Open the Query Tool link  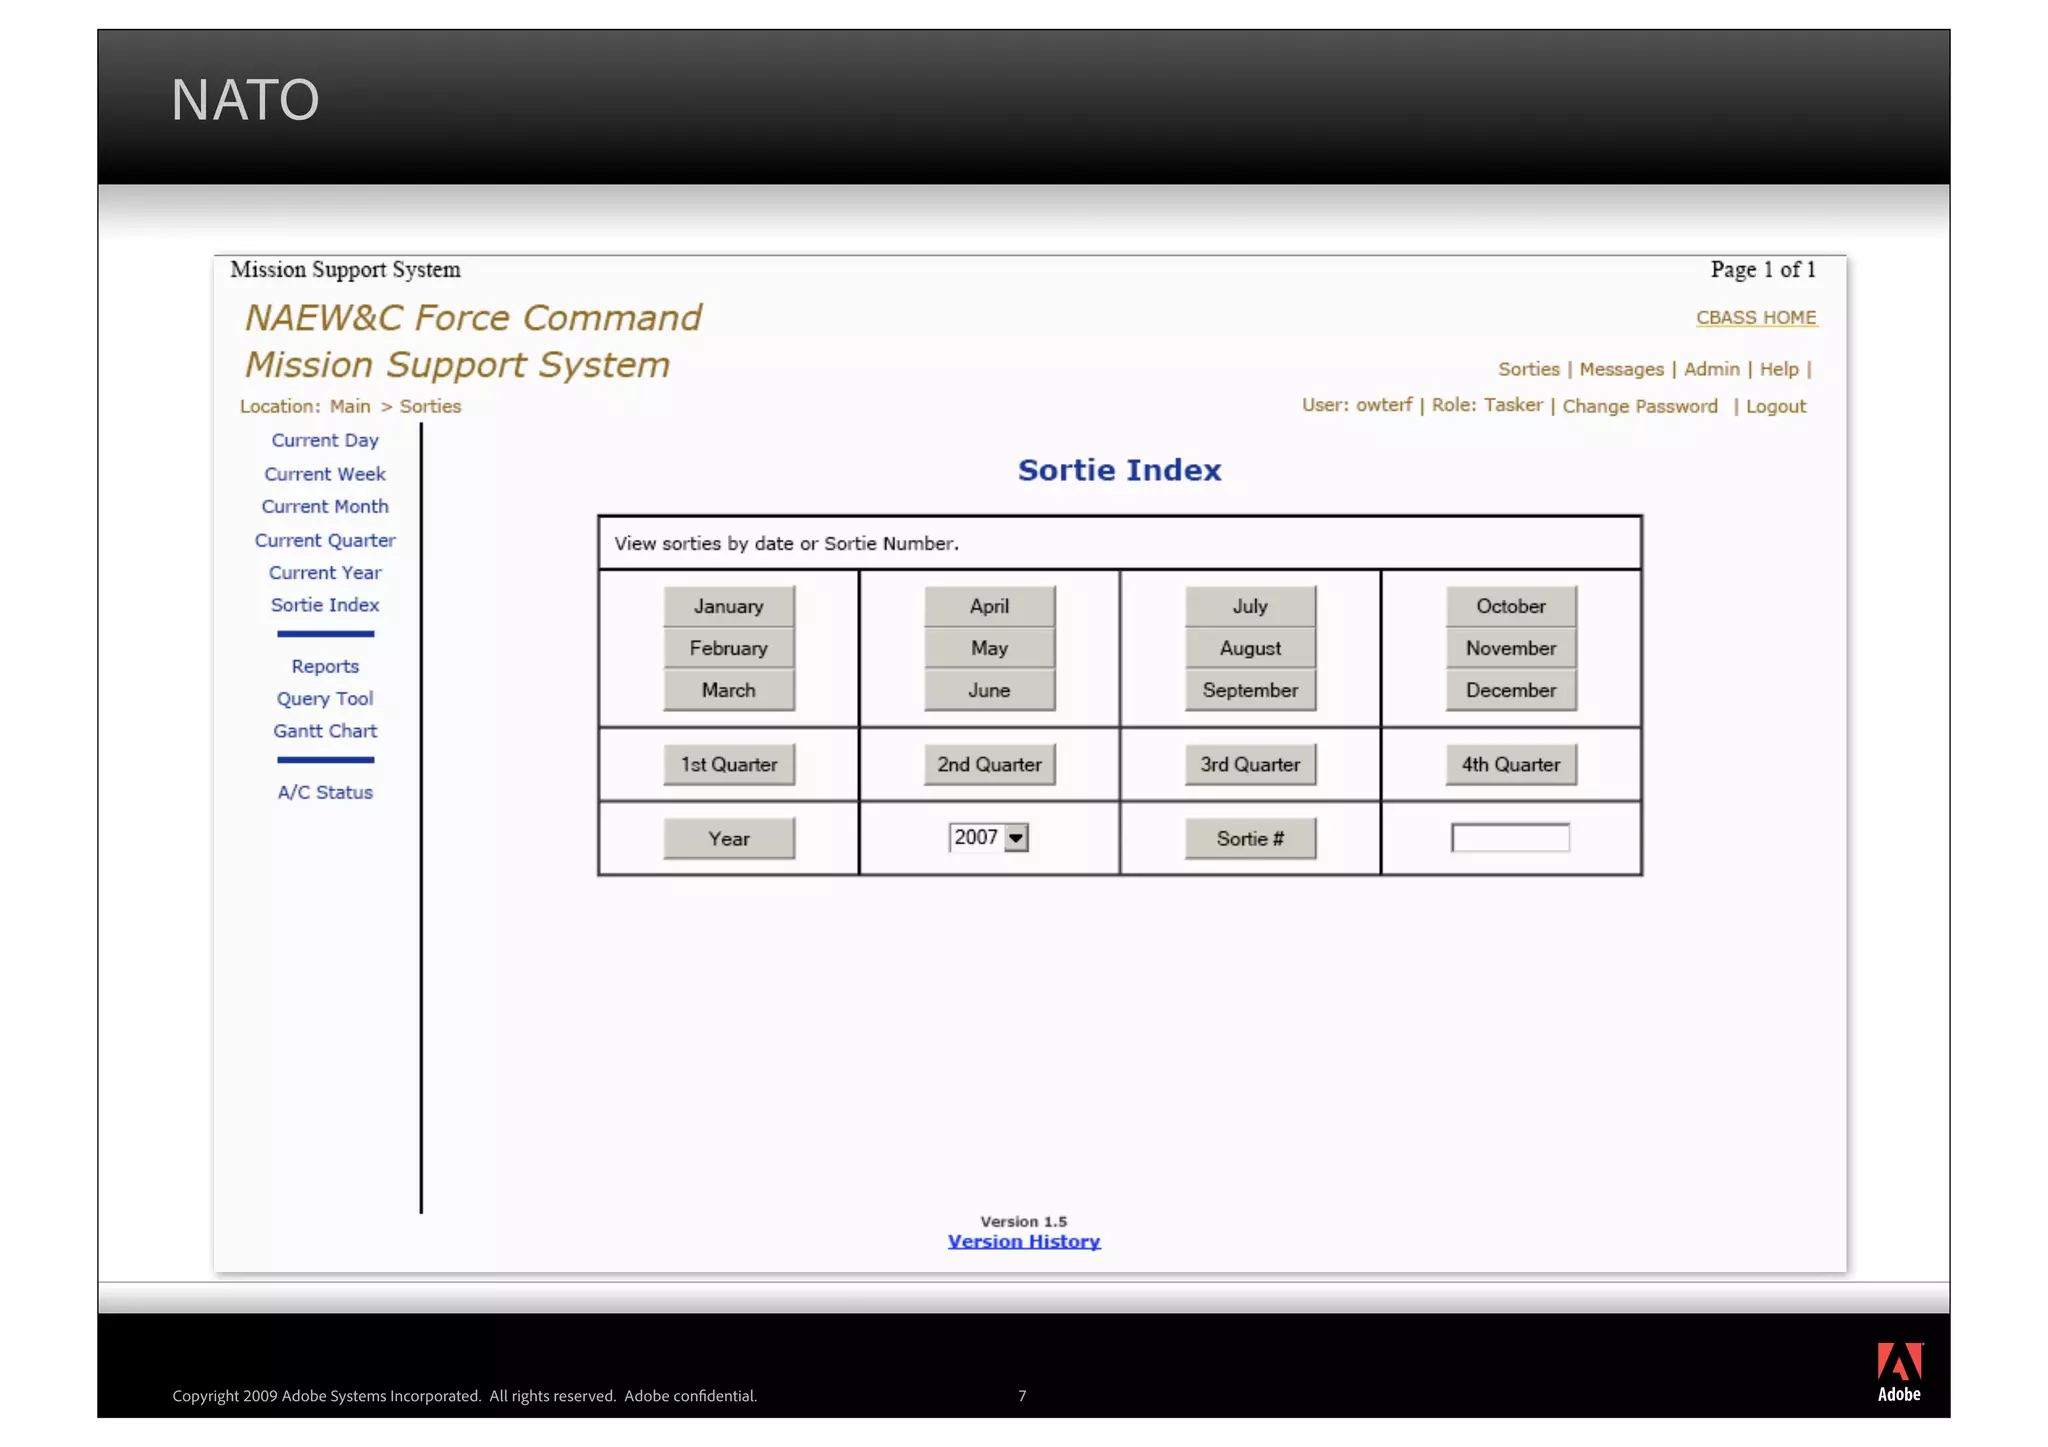click(324, 699)
